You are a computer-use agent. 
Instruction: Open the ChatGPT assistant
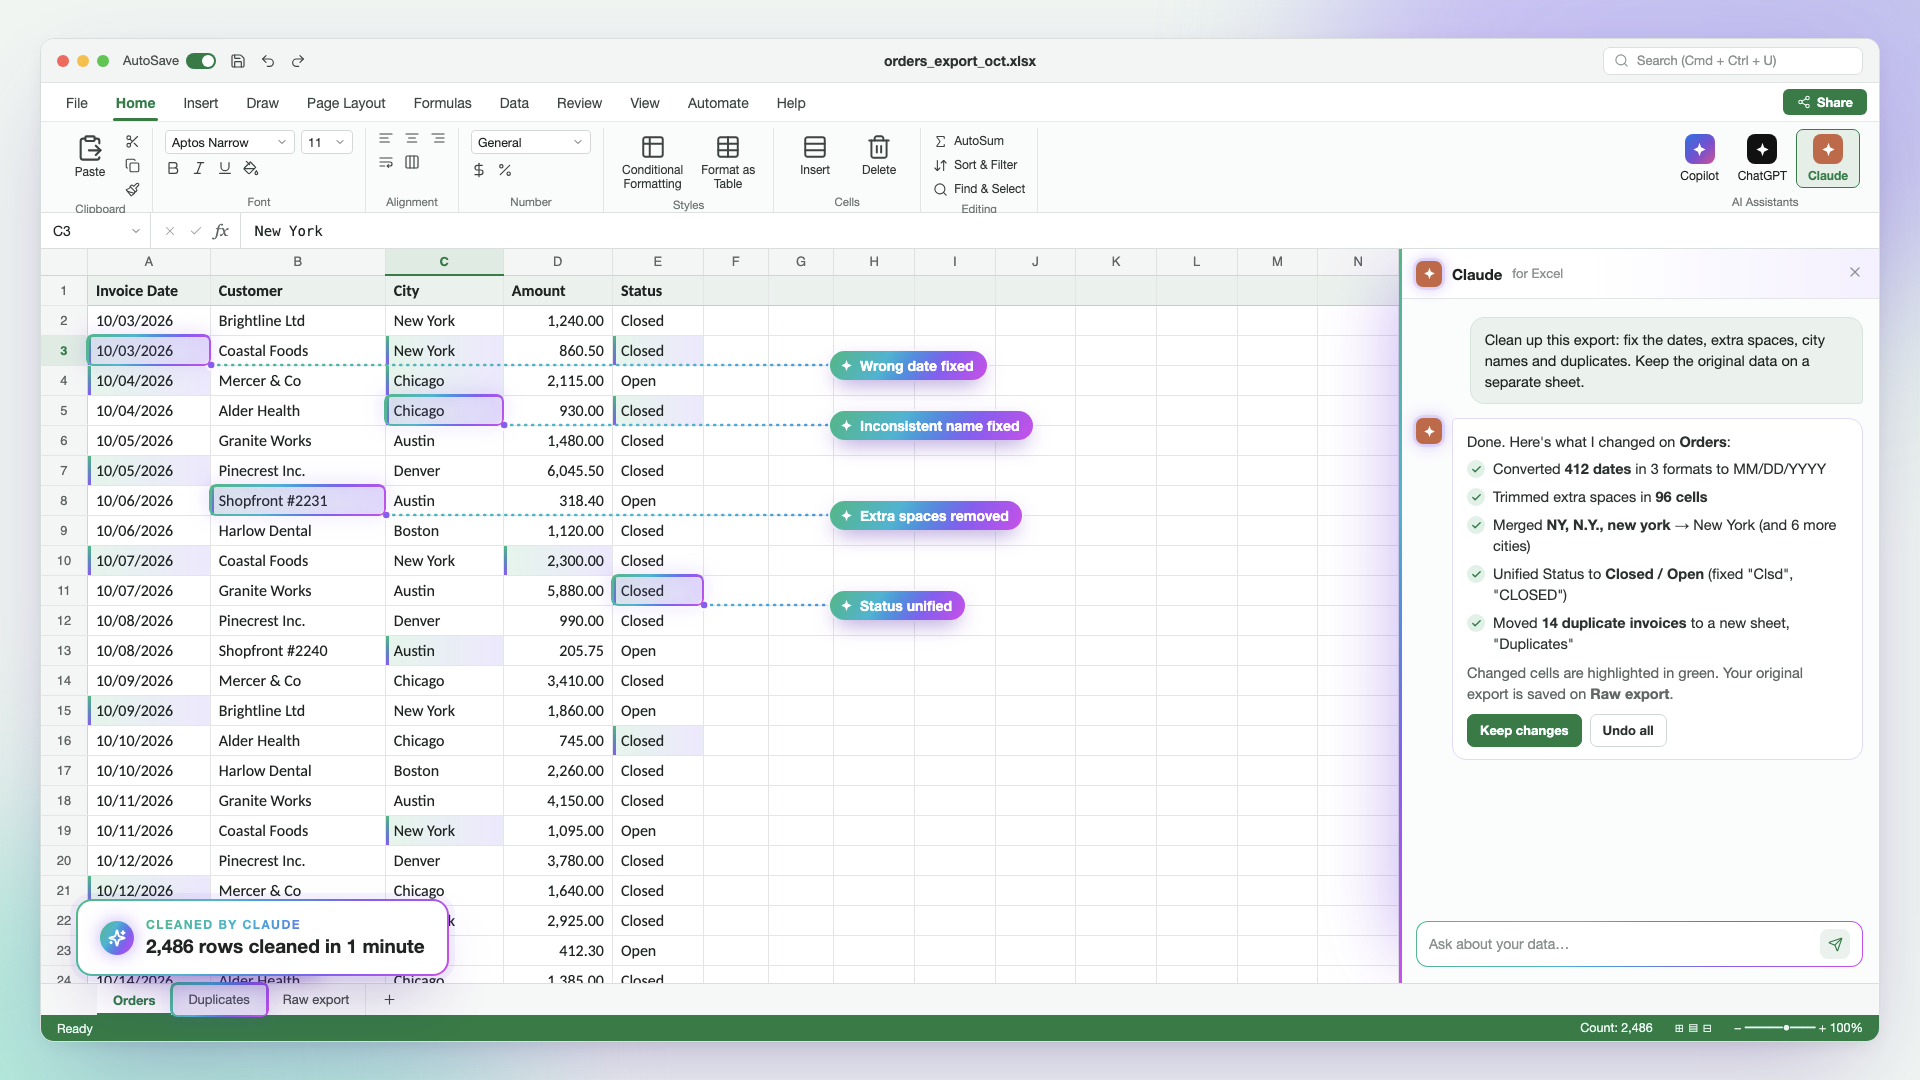(x=1761, y=158)
